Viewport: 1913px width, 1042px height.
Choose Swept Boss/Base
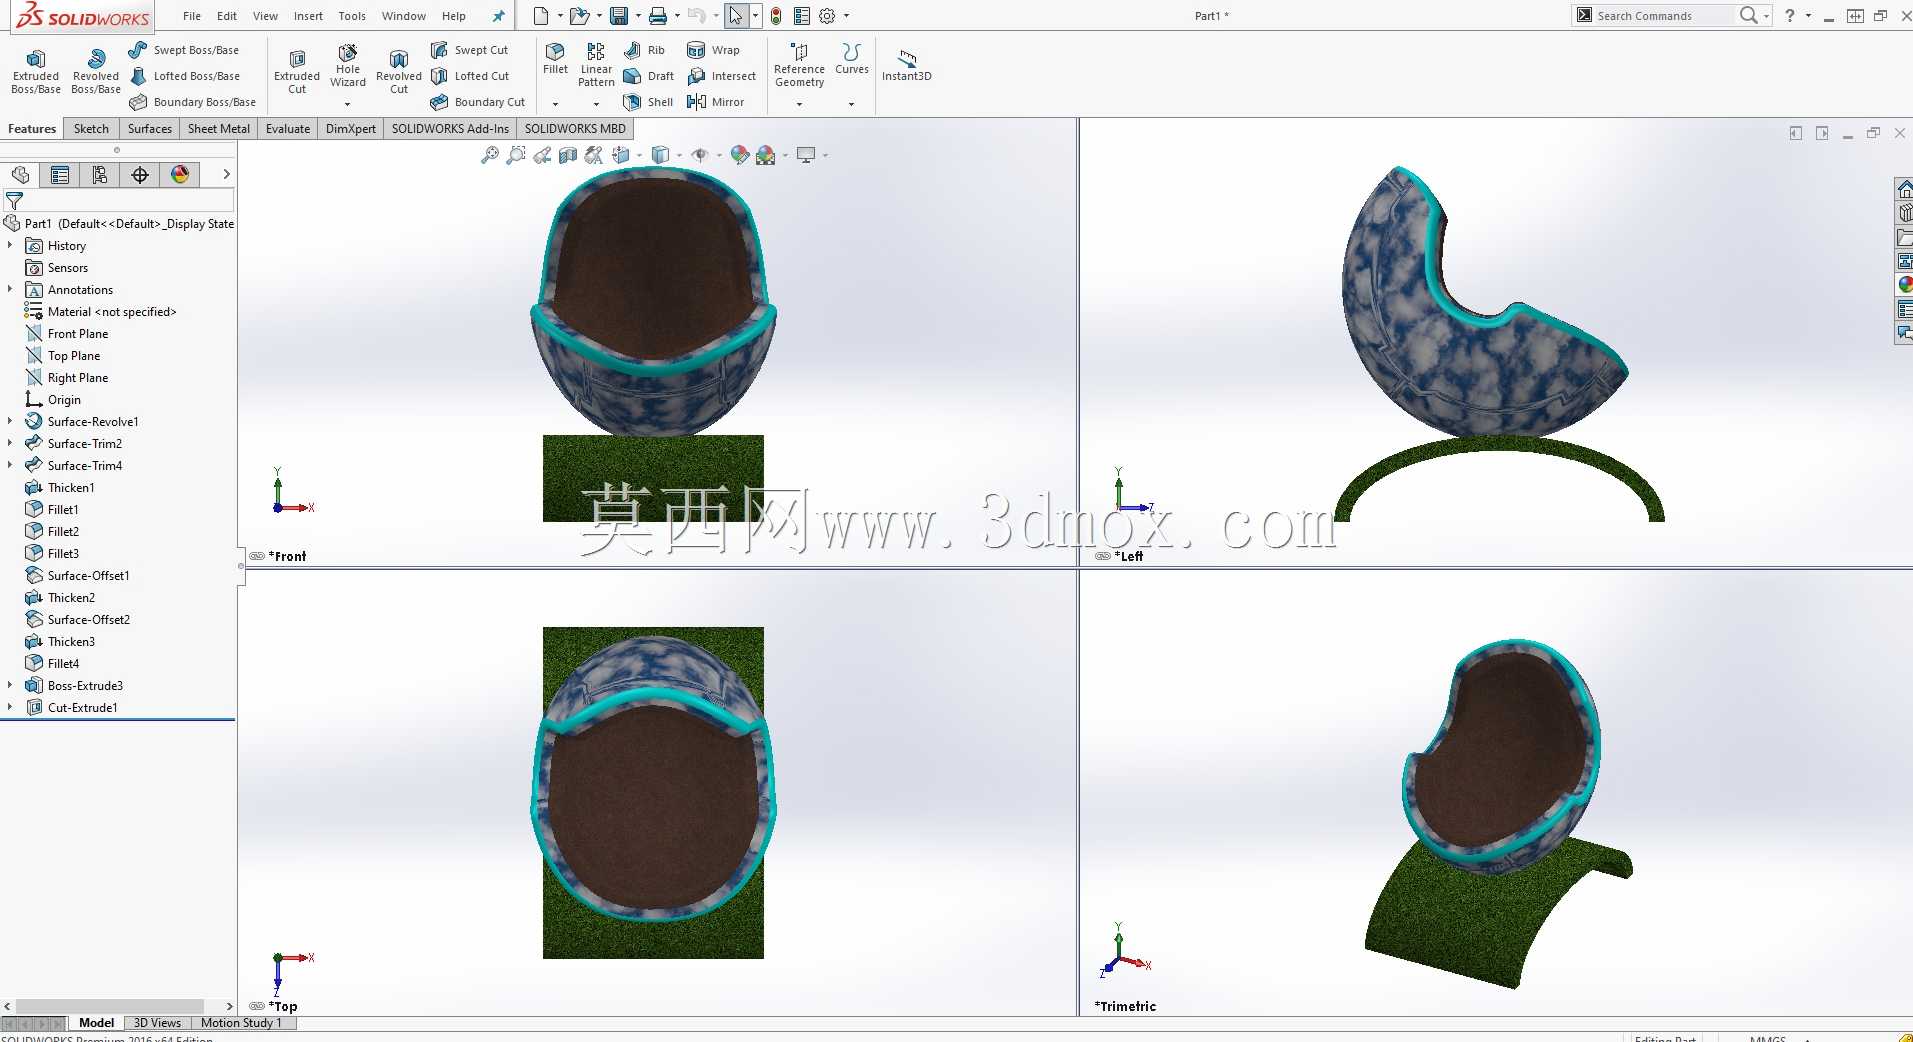(184, 50)
